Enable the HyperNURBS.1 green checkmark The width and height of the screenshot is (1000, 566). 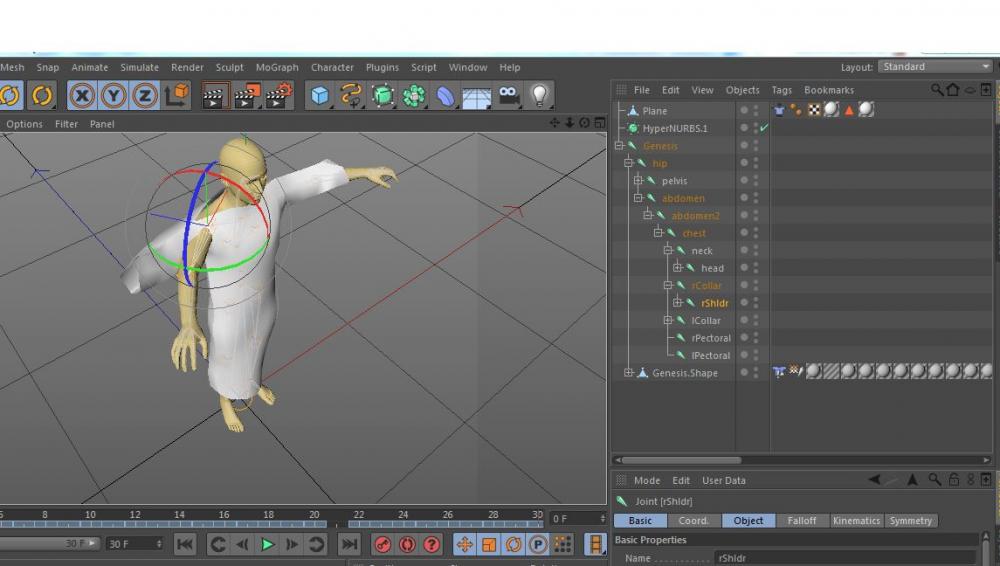pos(764,128)
